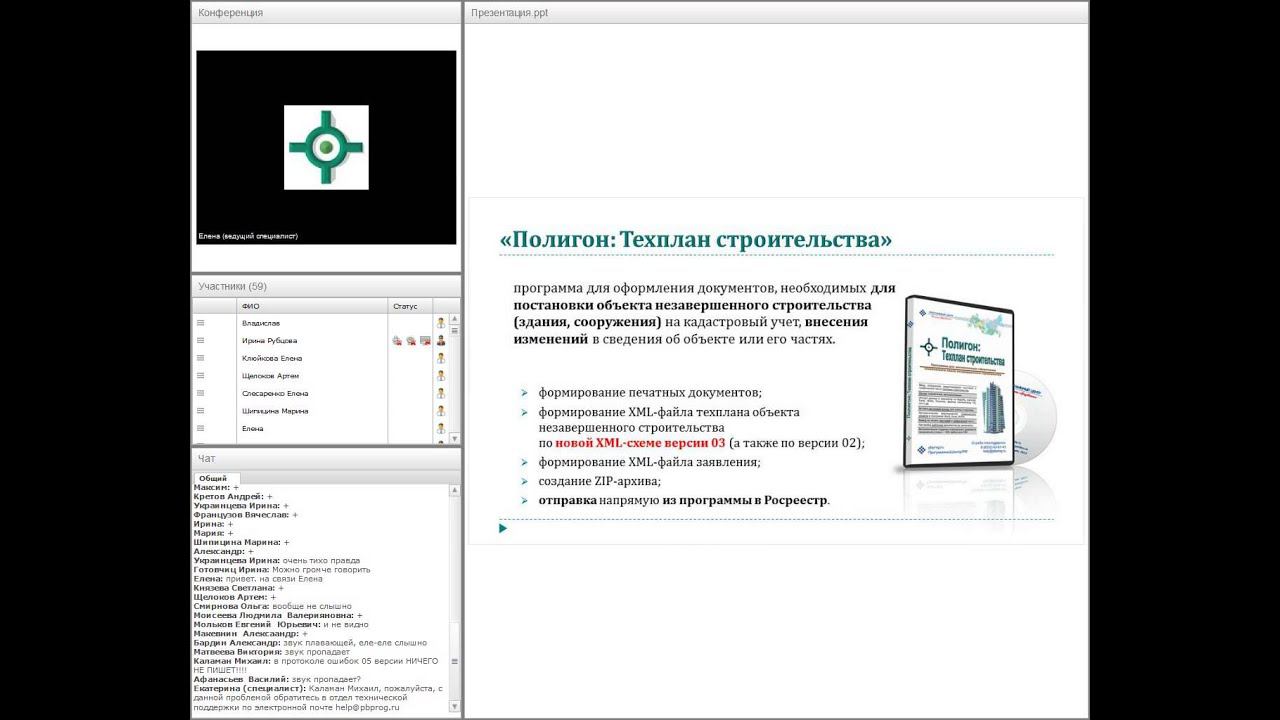
Task: Click the Участники (59) panel title
Action: click(232, 286)
